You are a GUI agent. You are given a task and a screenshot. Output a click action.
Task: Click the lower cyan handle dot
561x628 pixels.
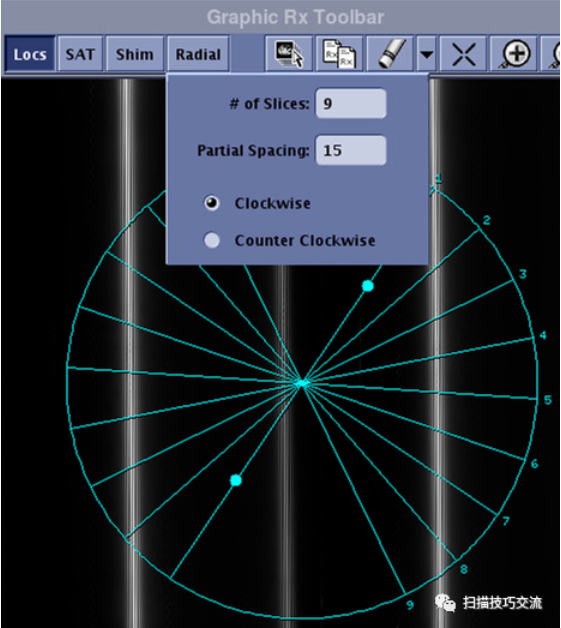[236, 480]
